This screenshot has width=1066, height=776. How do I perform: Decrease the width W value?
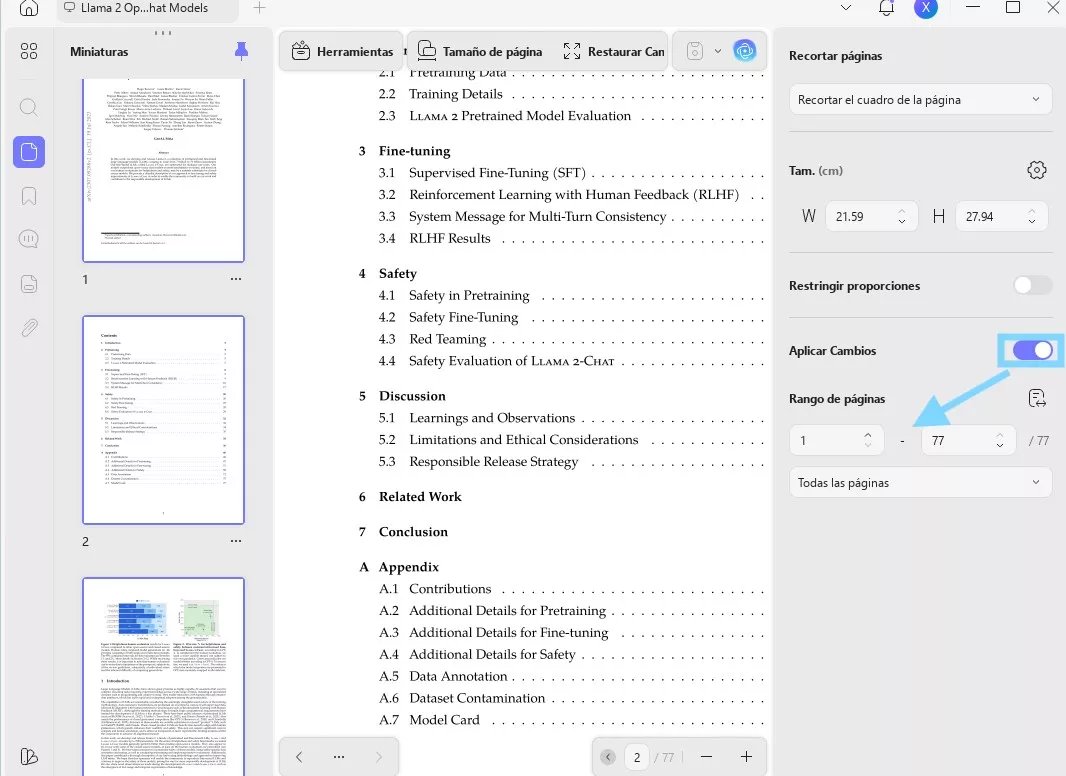(901, 222)
